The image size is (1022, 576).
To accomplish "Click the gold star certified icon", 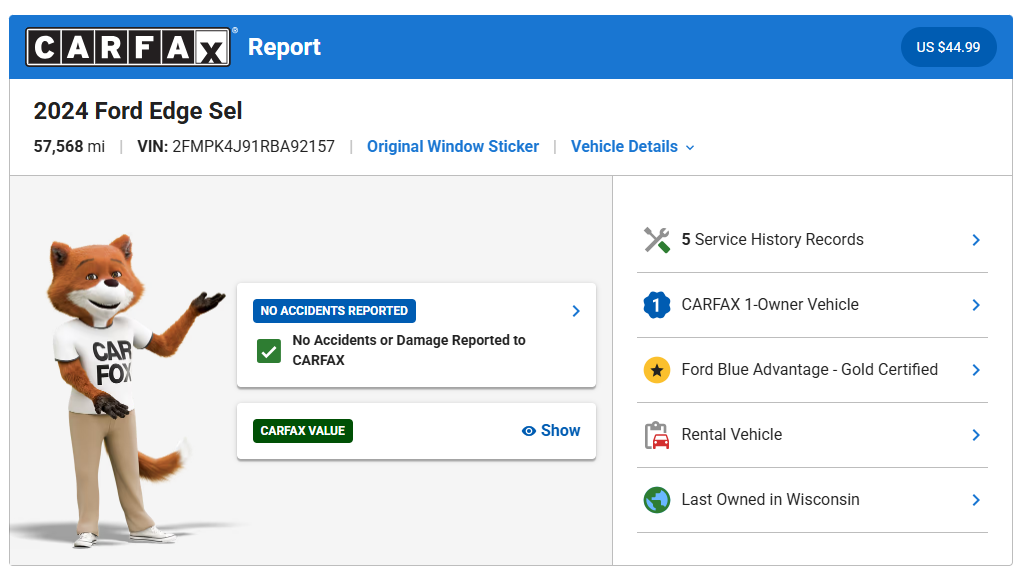I will (657, 370).
